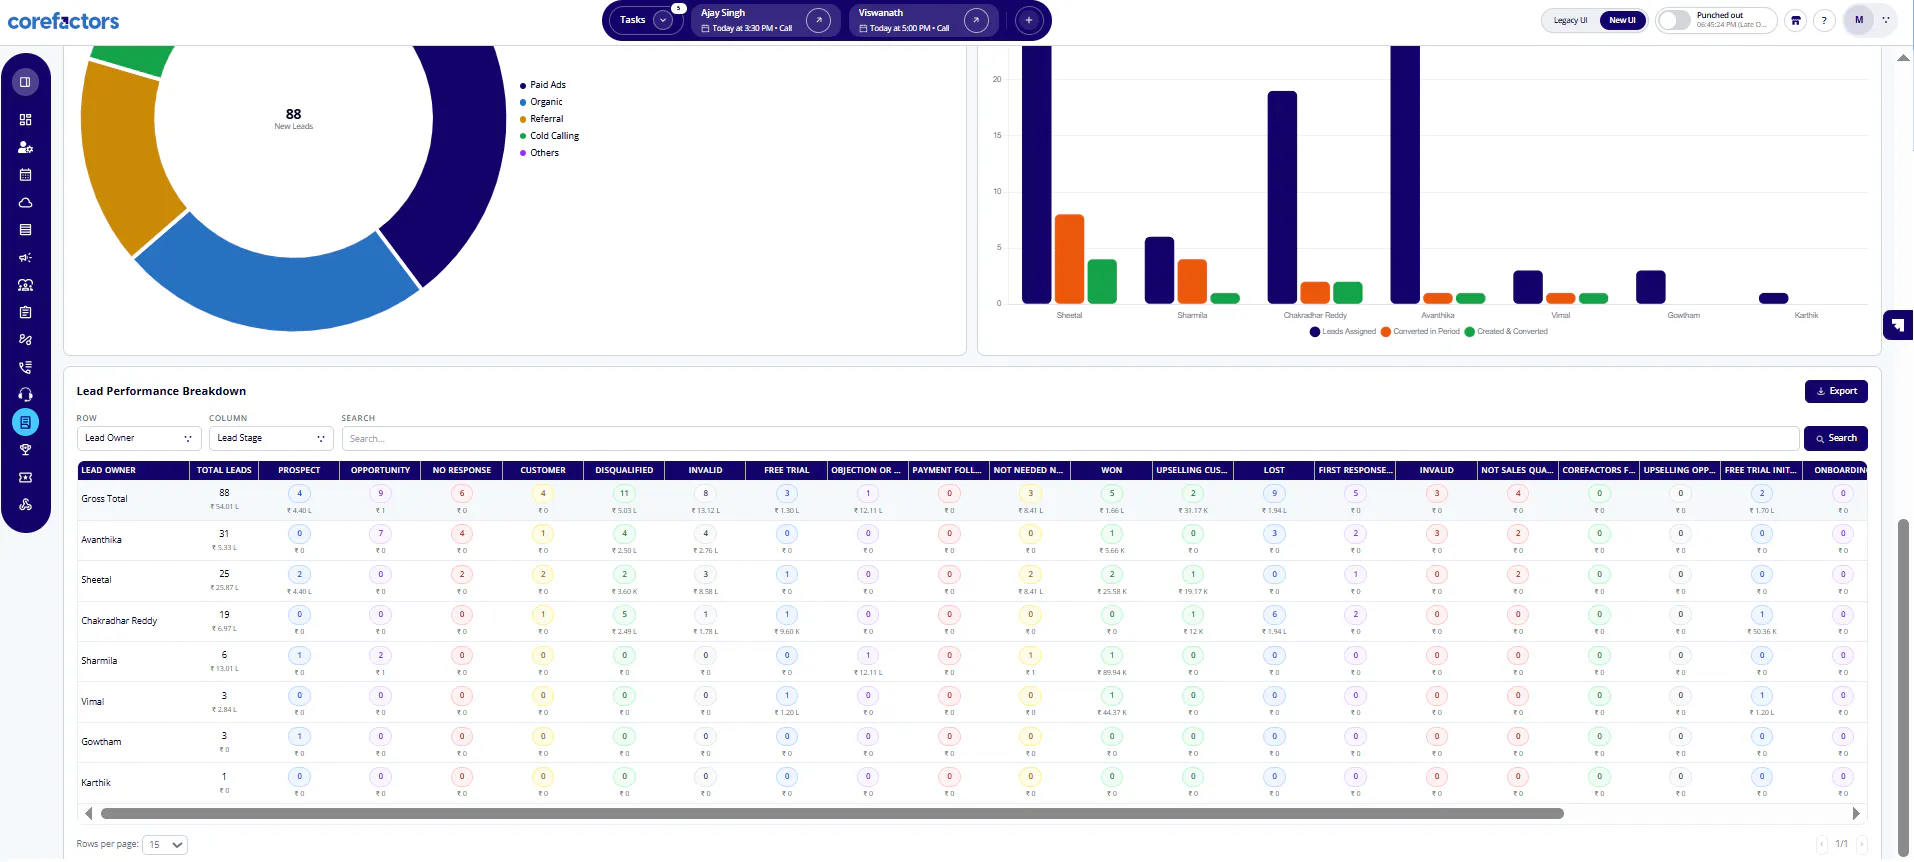This screenshot has height=862, width=1914.
Task: Select the New UI option
Action: coord(1622,20)
